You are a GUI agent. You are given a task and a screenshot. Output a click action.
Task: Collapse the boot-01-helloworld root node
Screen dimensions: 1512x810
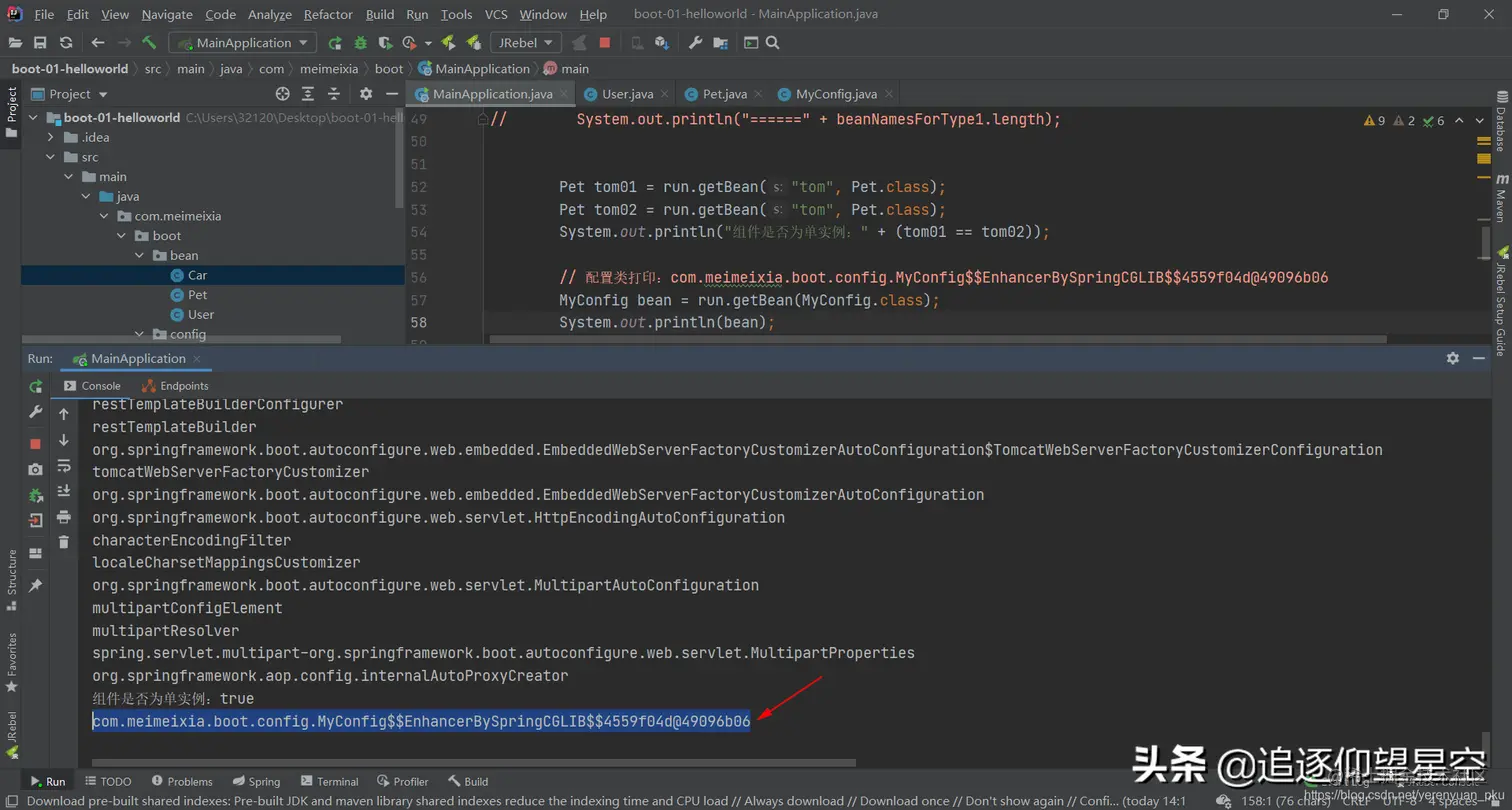(32, 118)
